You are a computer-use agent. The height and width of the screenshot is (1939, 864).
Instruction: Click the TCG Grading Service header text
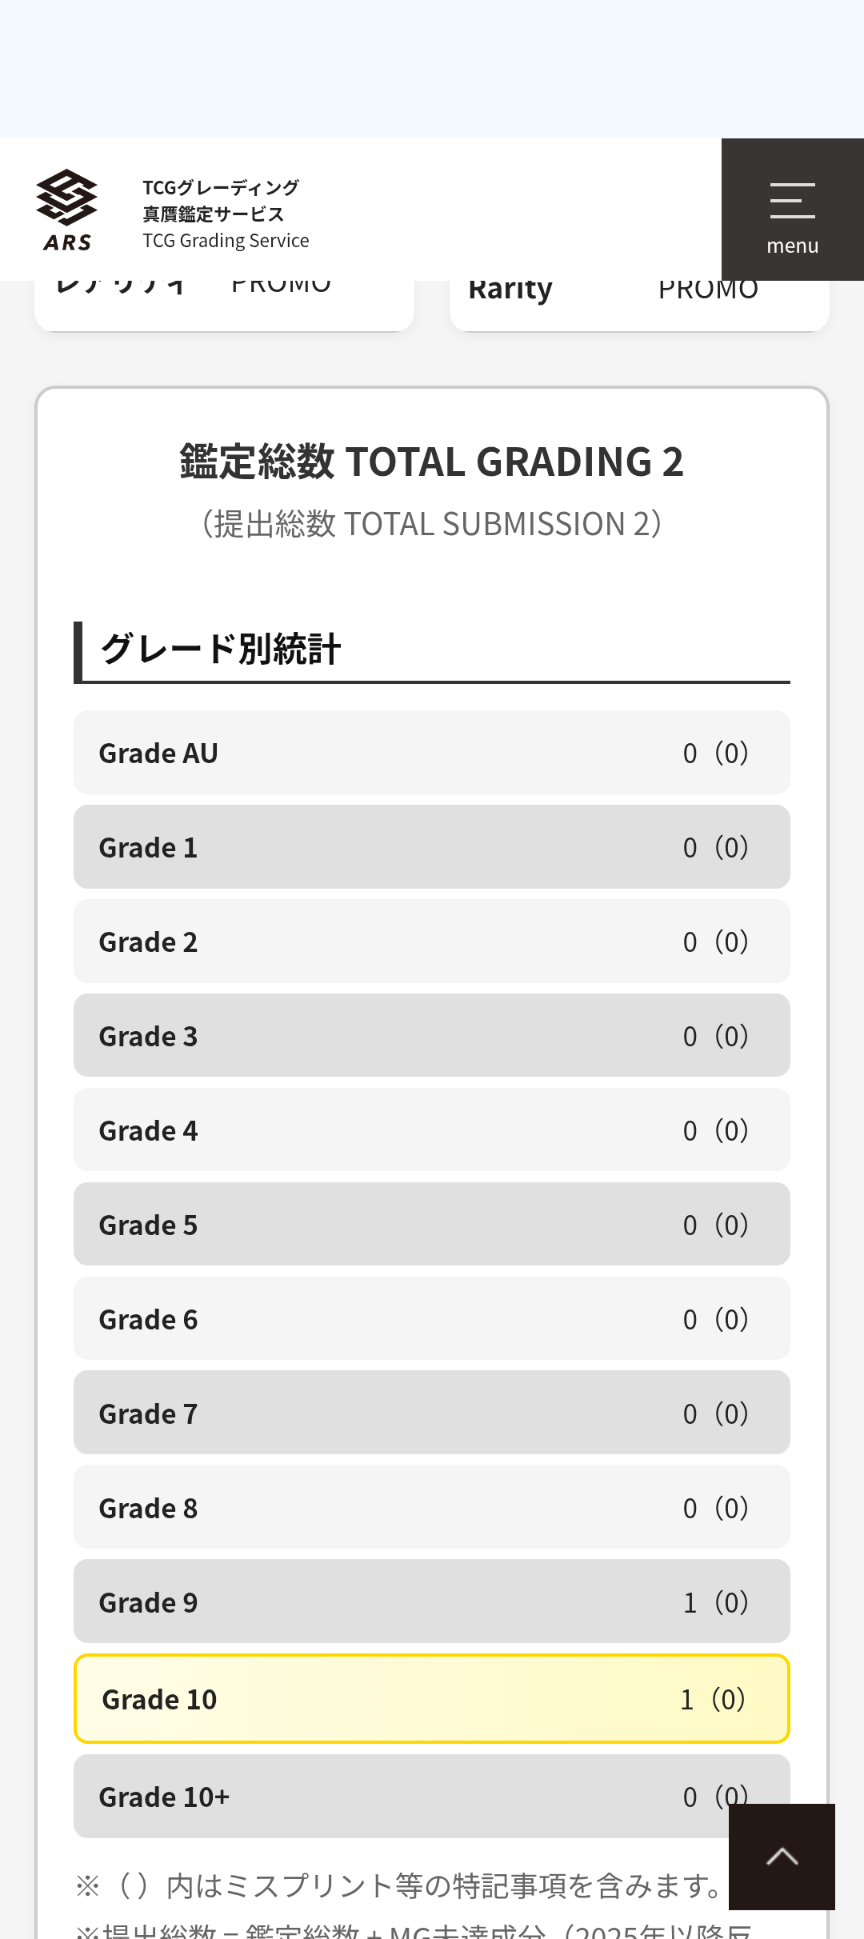pyautogui.click(x=226, y=241)
